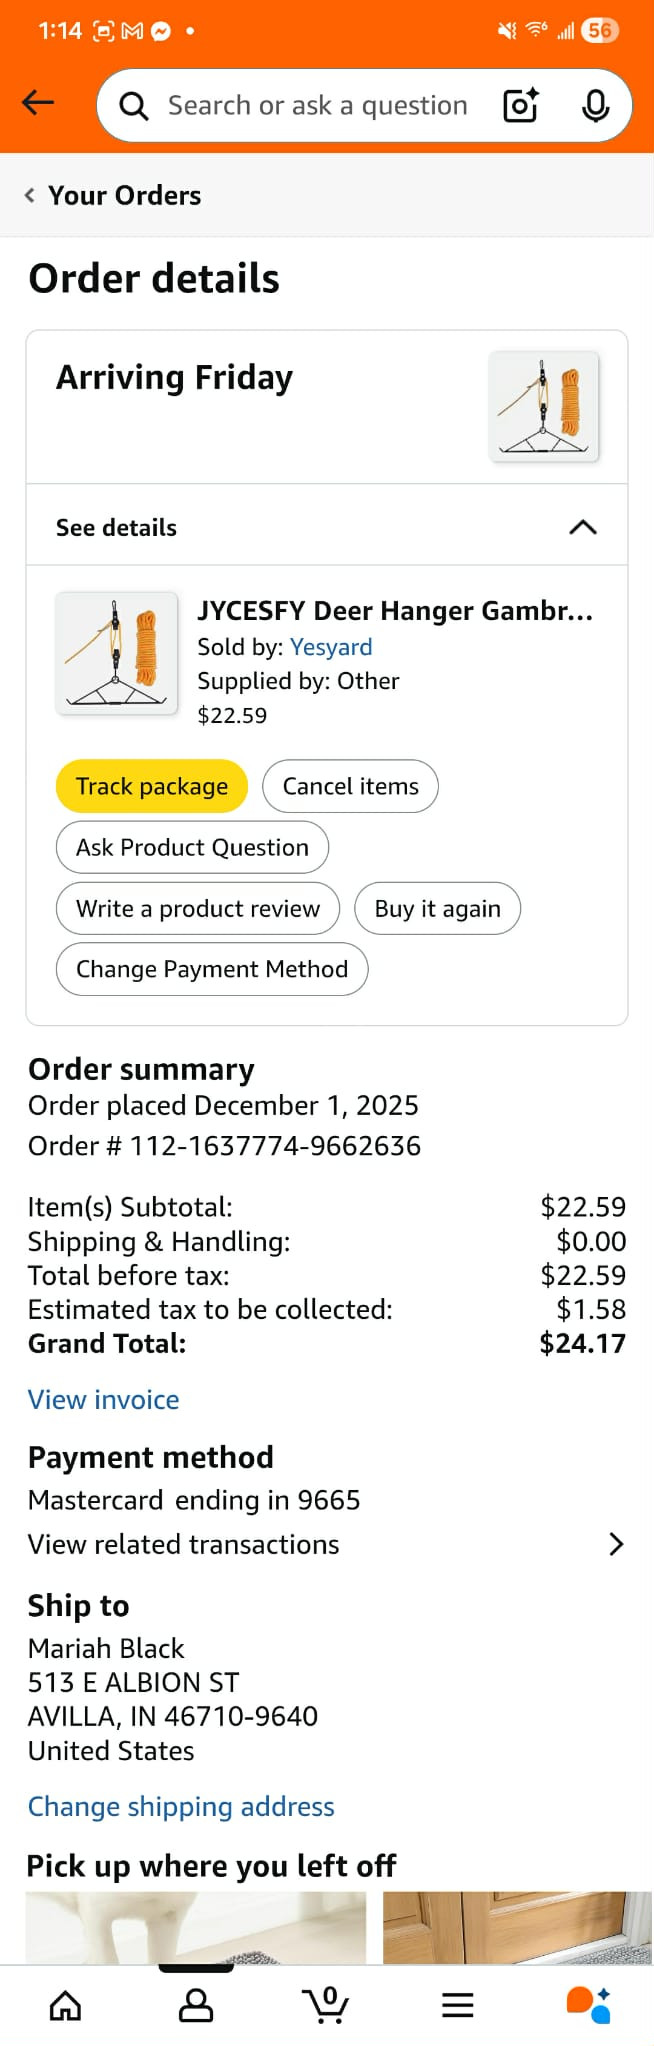Open the deer hanger product thumbnail
654x2046 pixels.
pyautogui.click(x=117, y=653)
